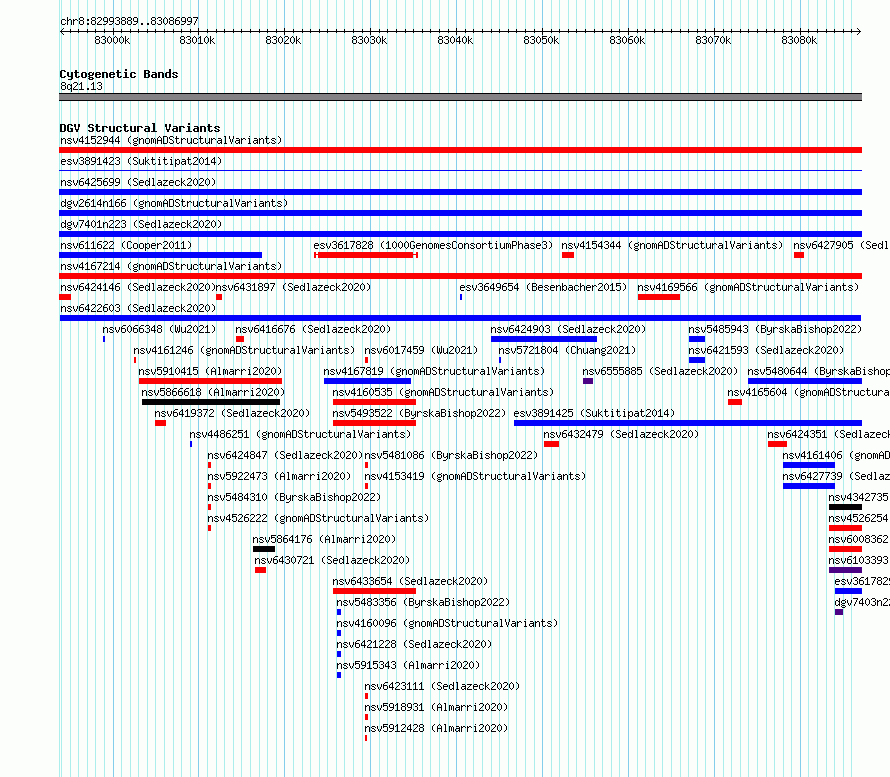The width and height of the screenshot is (890, 777).
Task: Click nsv6421593 (Sedlazeck2020) label
Action: pyautogui.click(x=766, y=350)
